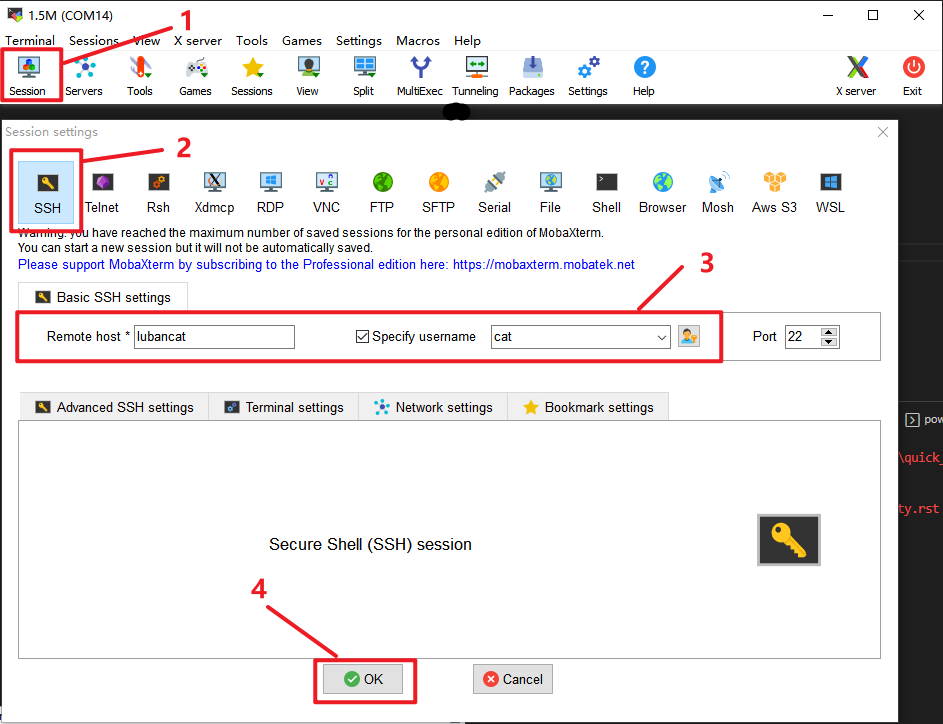Increase the Port number with up arrow
The height and width of the screenshot is (724, 943).
tap(829, 332)
